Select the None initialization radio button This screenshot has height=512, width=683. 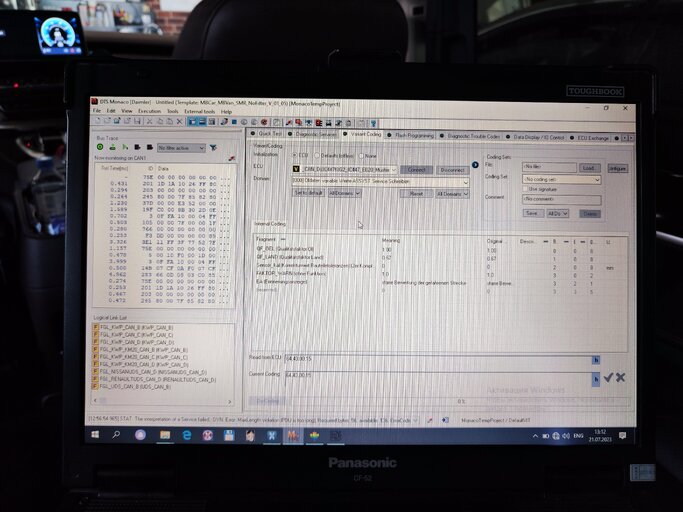(x=362, y=156)
